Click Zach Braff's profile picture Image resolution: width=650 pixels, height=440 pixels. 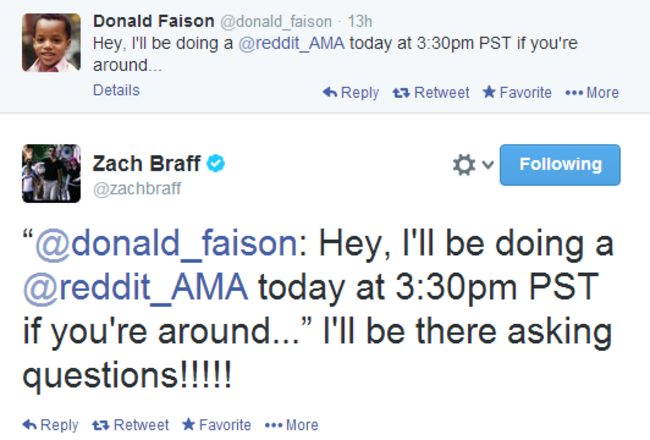(51, 173)
